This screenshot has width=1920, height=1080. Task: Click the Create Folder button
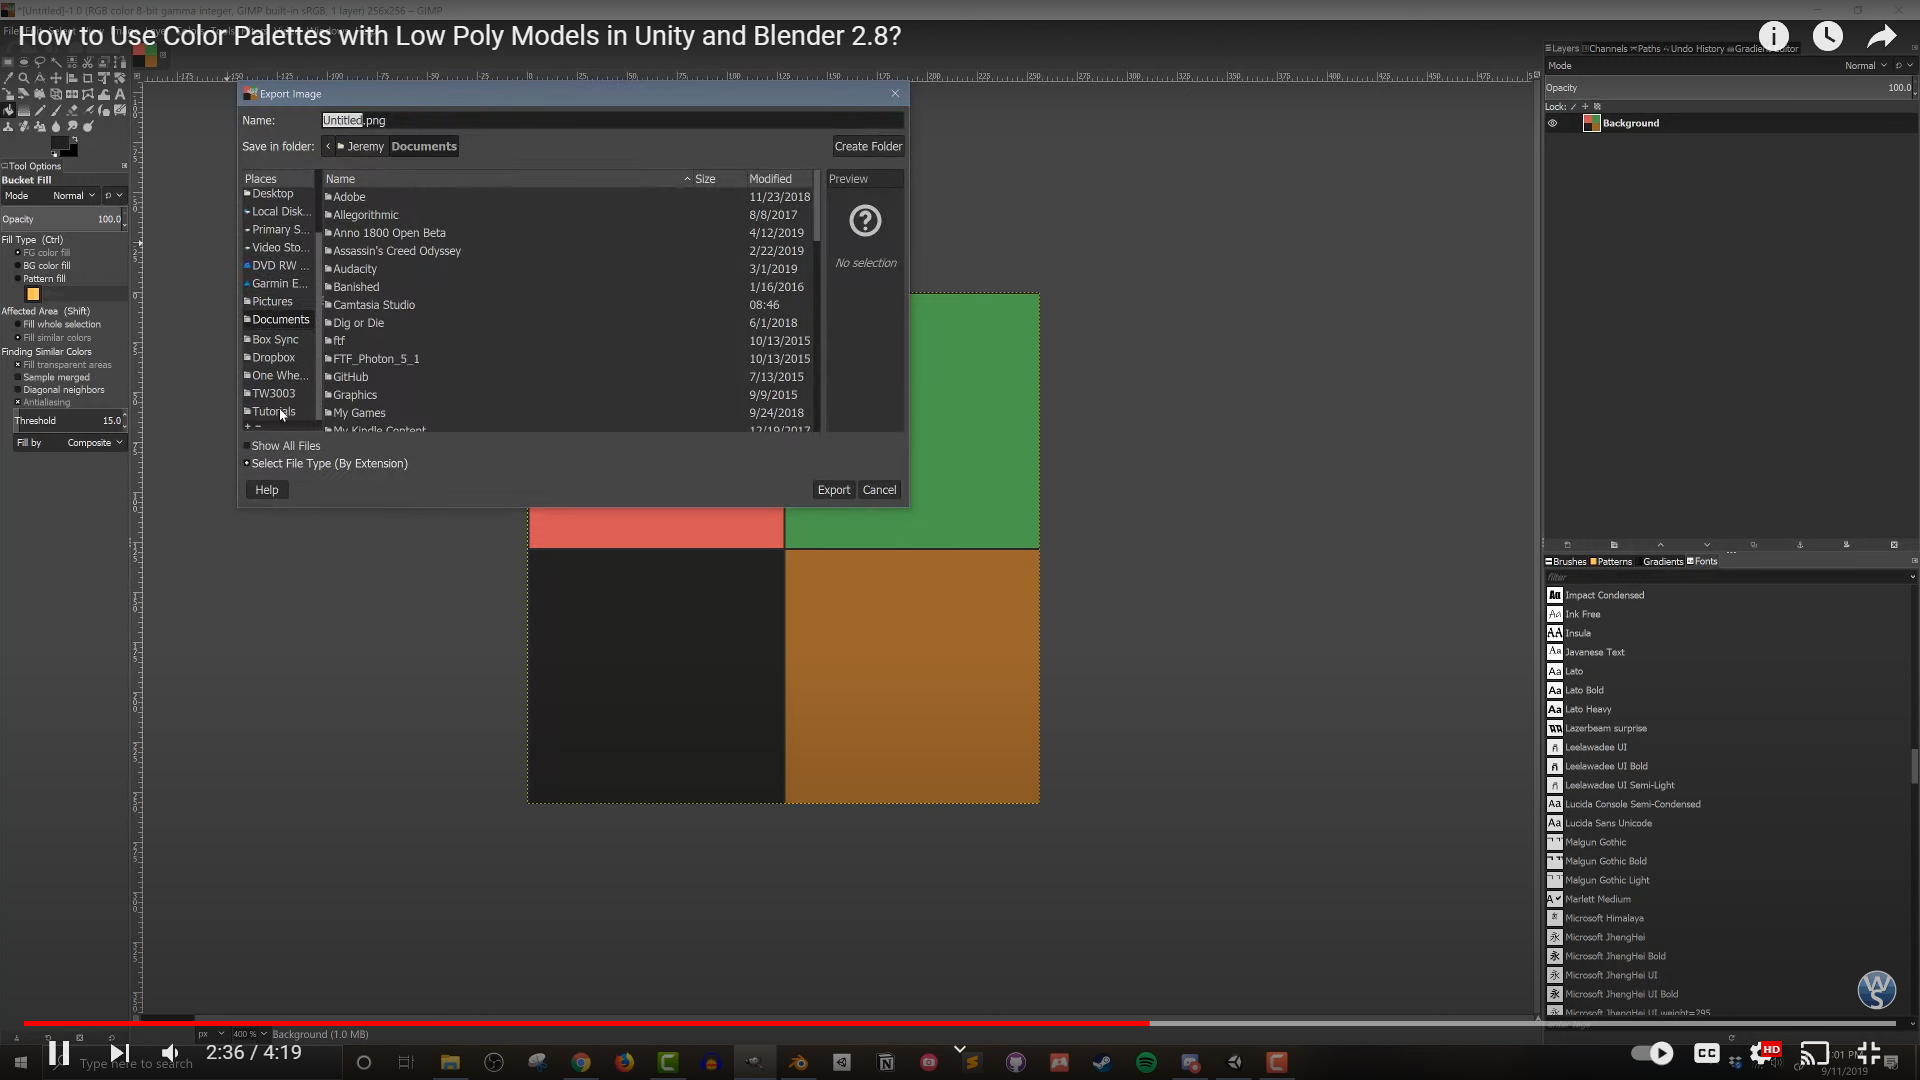pyautogui.click(x=868, y=146)
